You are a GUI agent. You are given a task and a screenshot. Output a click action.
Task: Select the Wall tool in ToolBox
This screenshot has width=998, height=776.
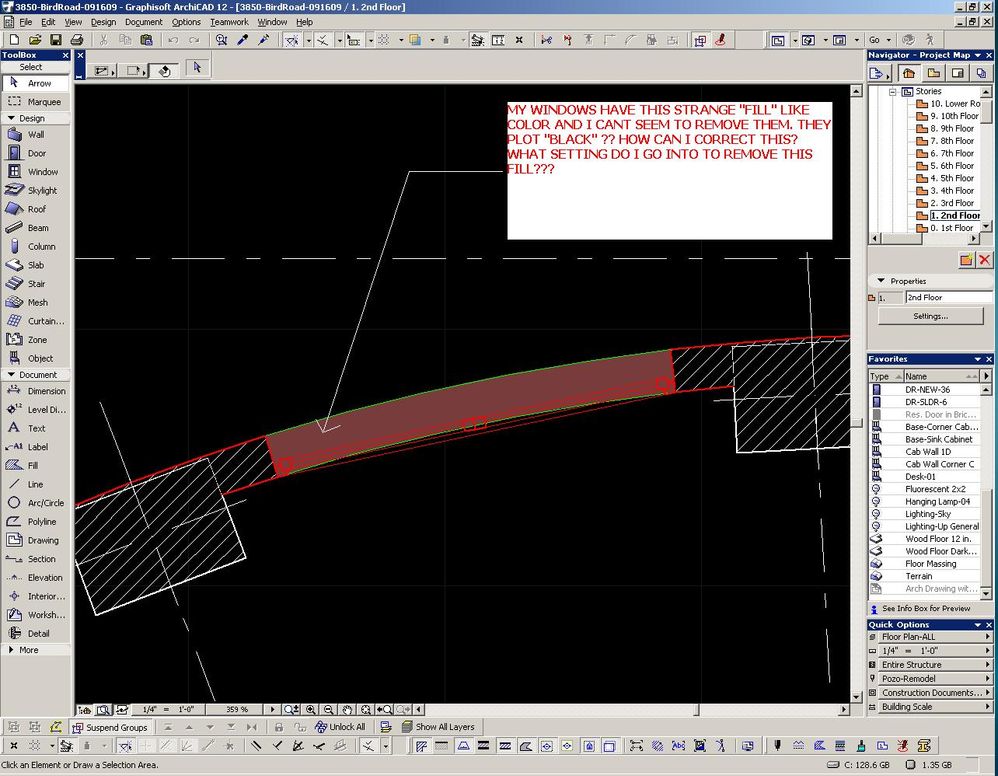pyautogui.click(x=35, y=134)
